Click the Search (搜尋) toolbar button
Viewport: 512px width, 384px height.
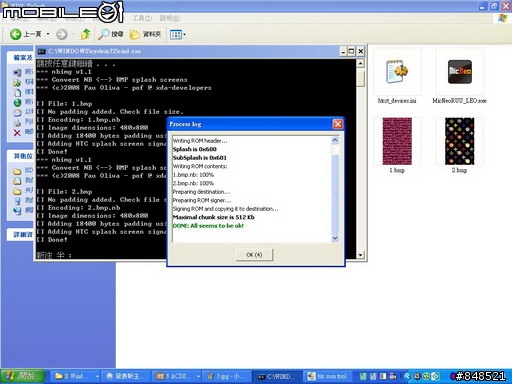(111, 34)
